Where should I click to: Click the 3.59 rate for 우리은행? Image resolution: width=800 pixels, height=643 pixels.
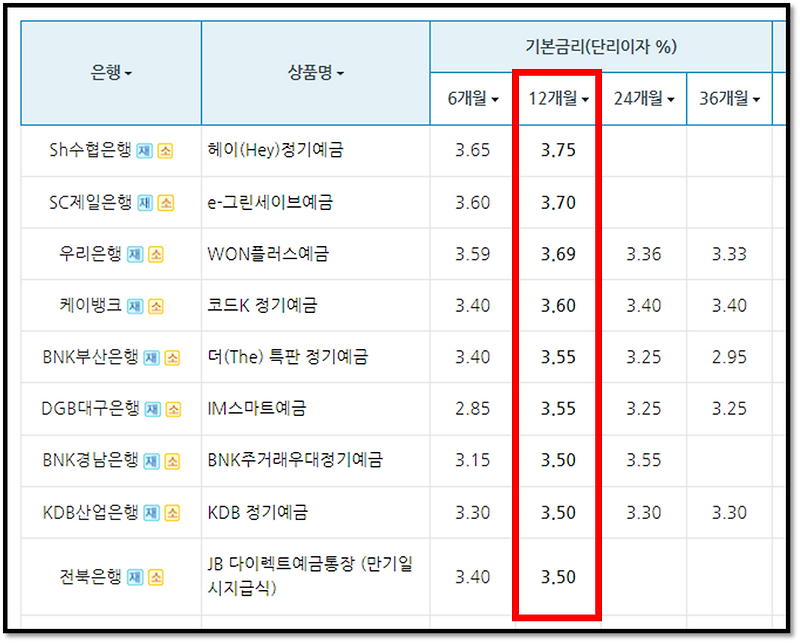click(x=472, y=254)
